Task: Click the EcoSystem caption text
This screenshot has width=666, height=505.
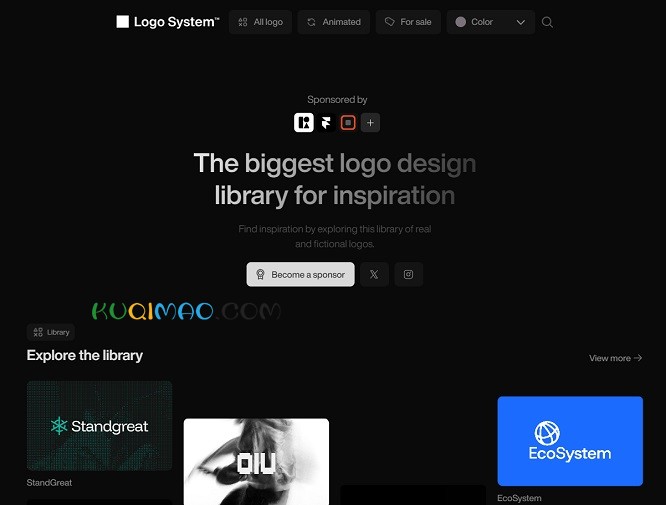Action: 519,498
